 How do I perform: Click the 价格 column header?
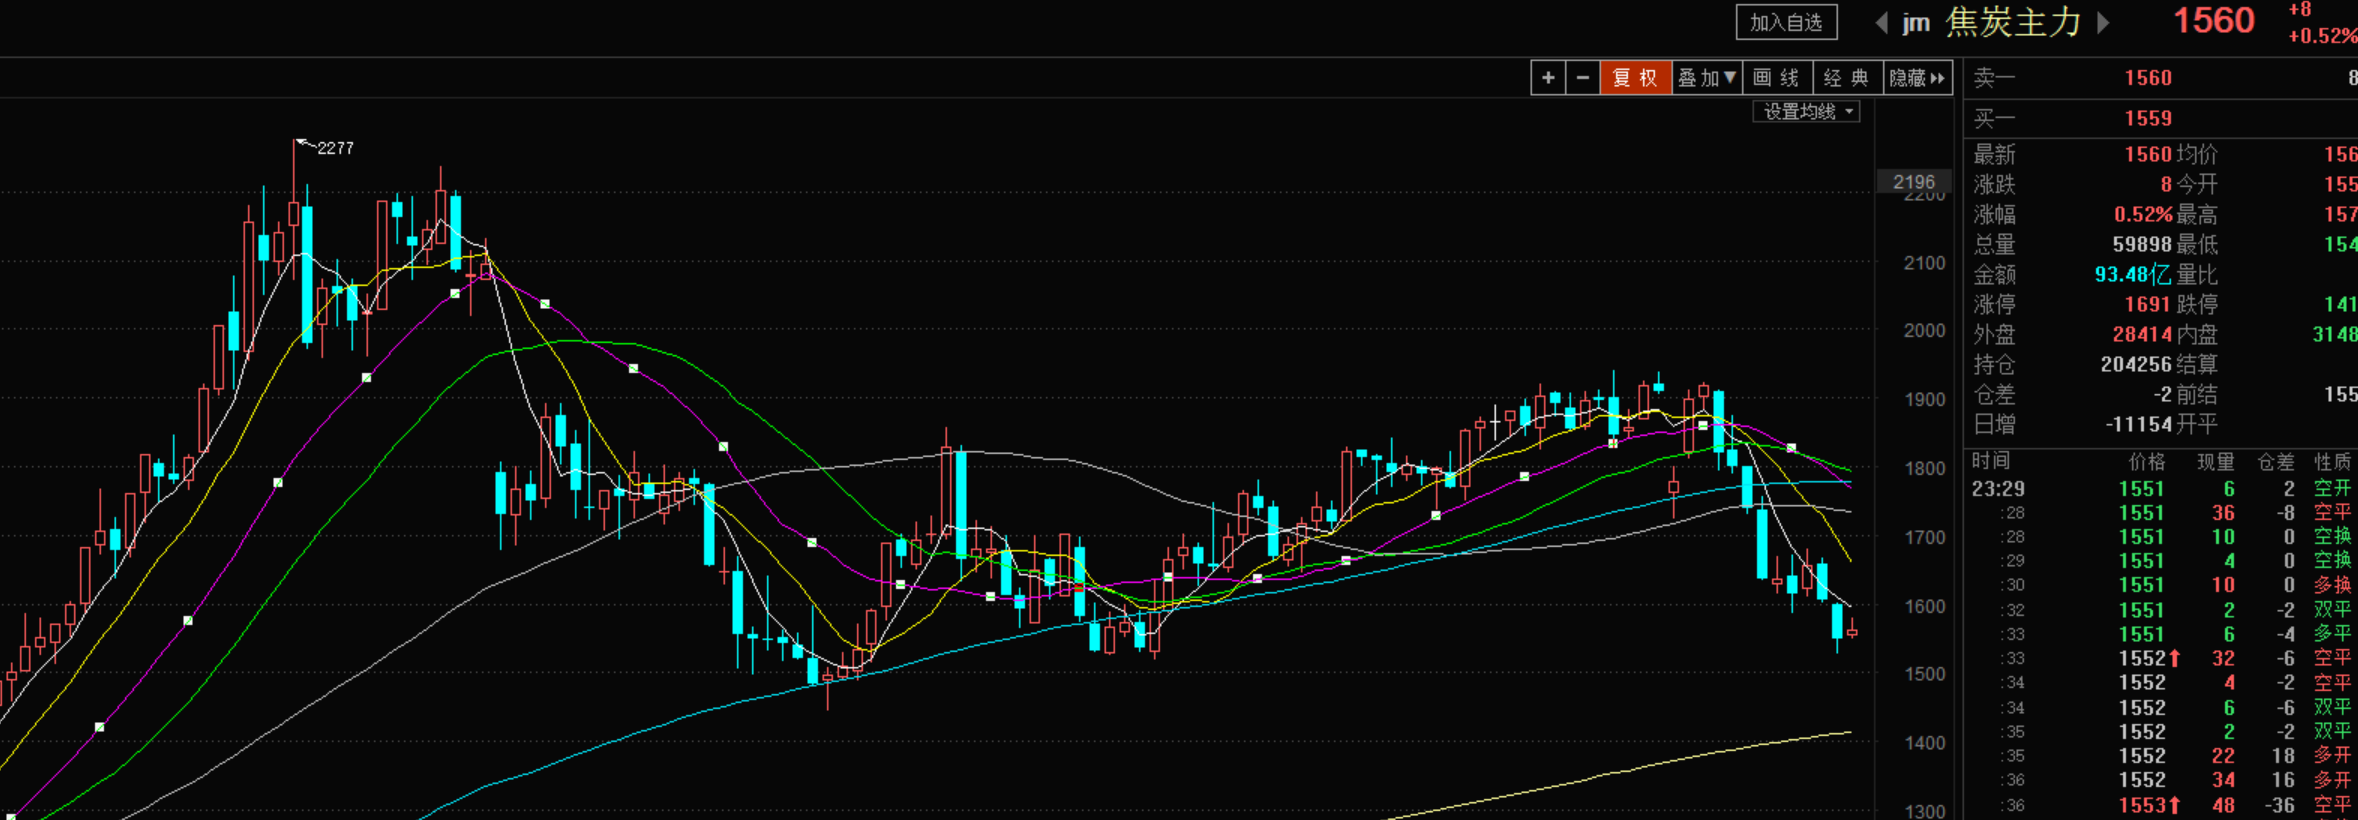[x=2146, y=462]
